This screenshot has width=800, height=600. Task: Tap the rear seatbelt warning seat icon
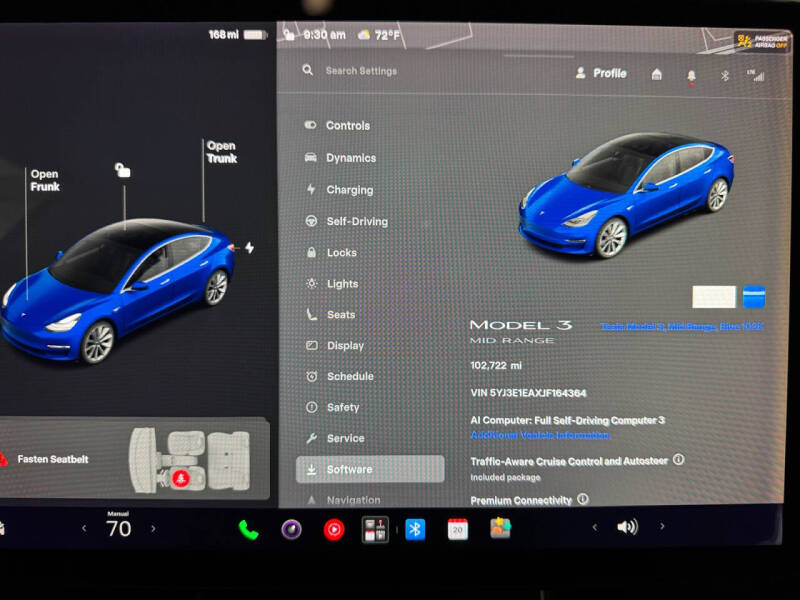[181, 478]
